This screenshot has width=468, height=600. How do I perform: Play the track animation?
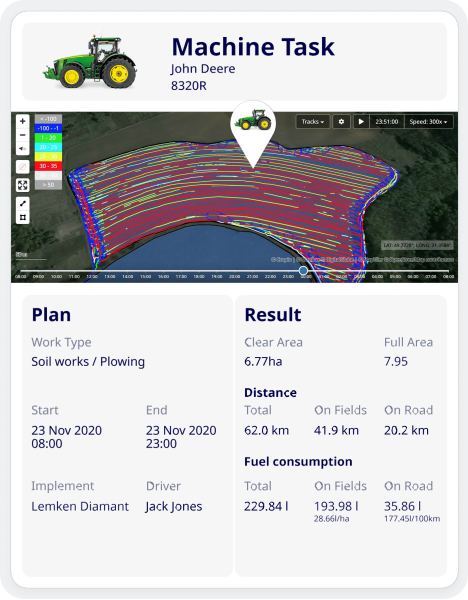(x=361, y=122)
